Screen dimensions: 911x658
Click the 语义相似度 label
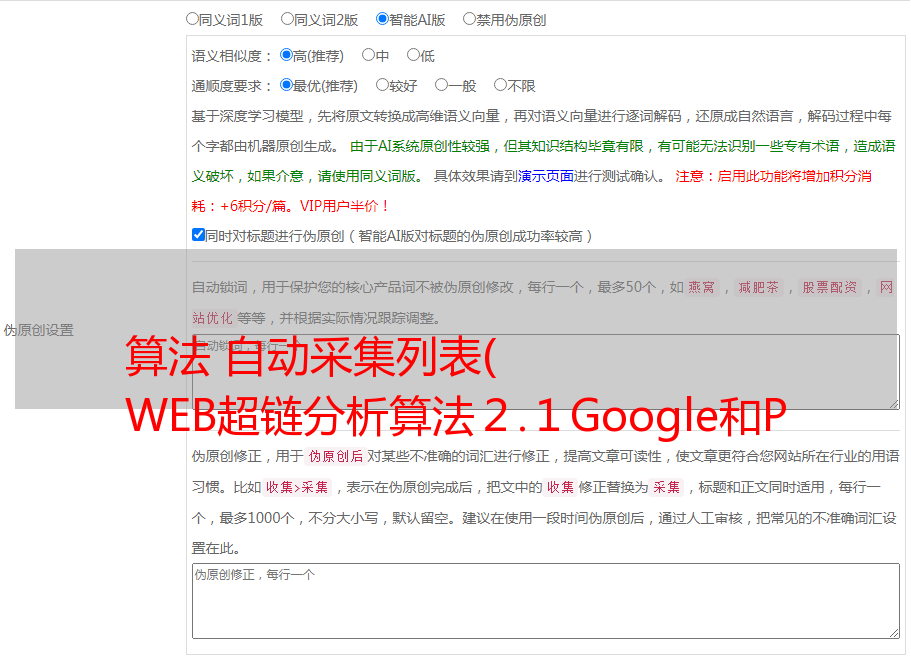point(232,56)
